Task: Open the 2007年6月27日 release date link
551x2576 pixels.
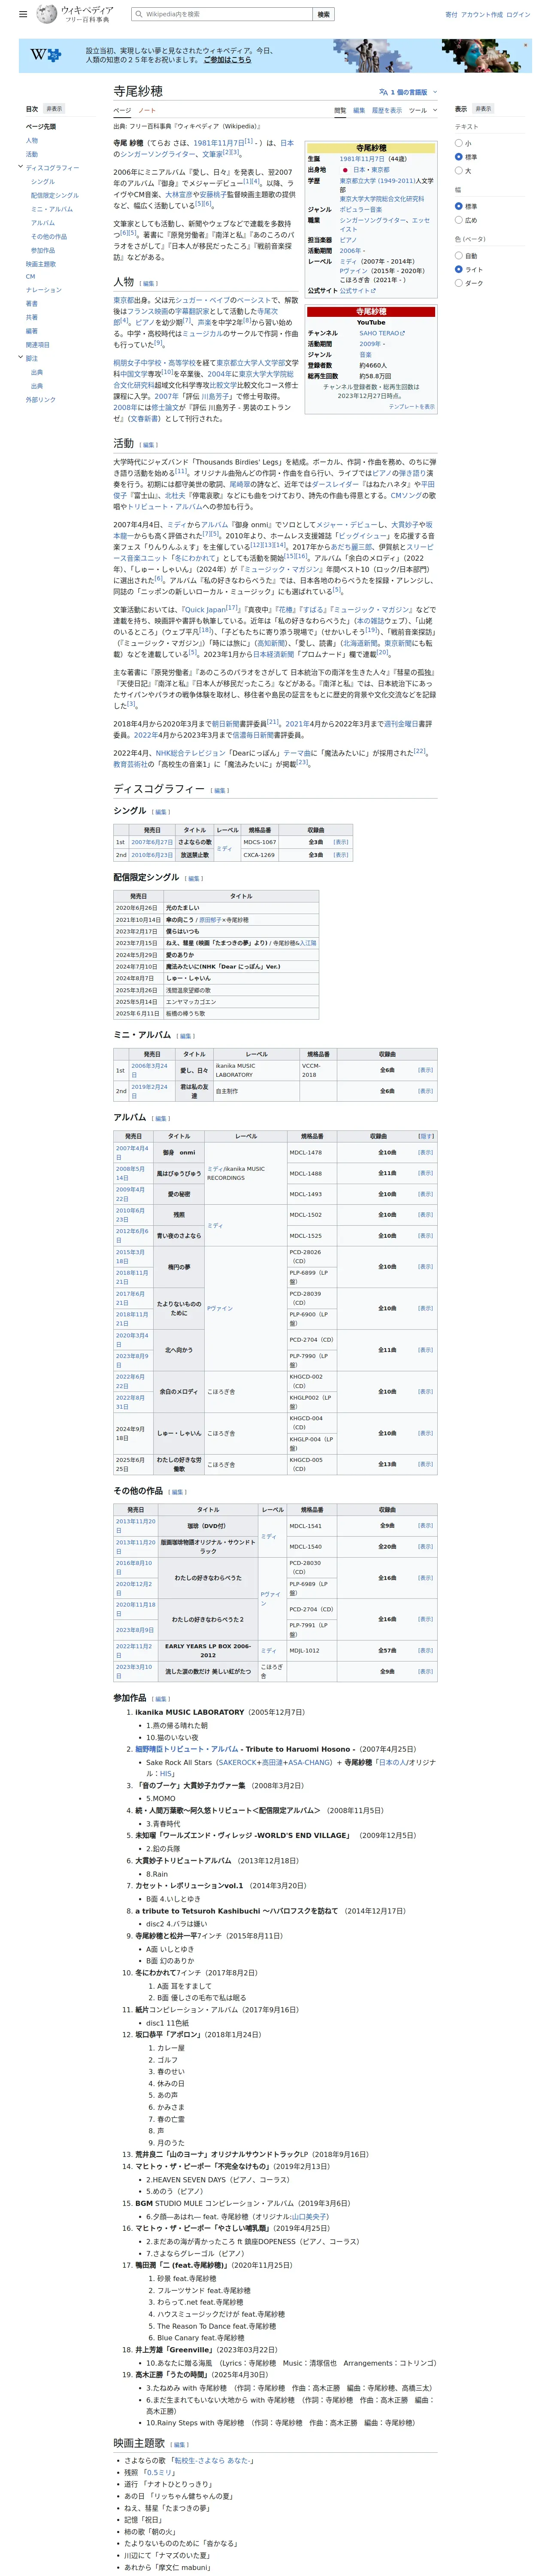Action: [152, 842]
